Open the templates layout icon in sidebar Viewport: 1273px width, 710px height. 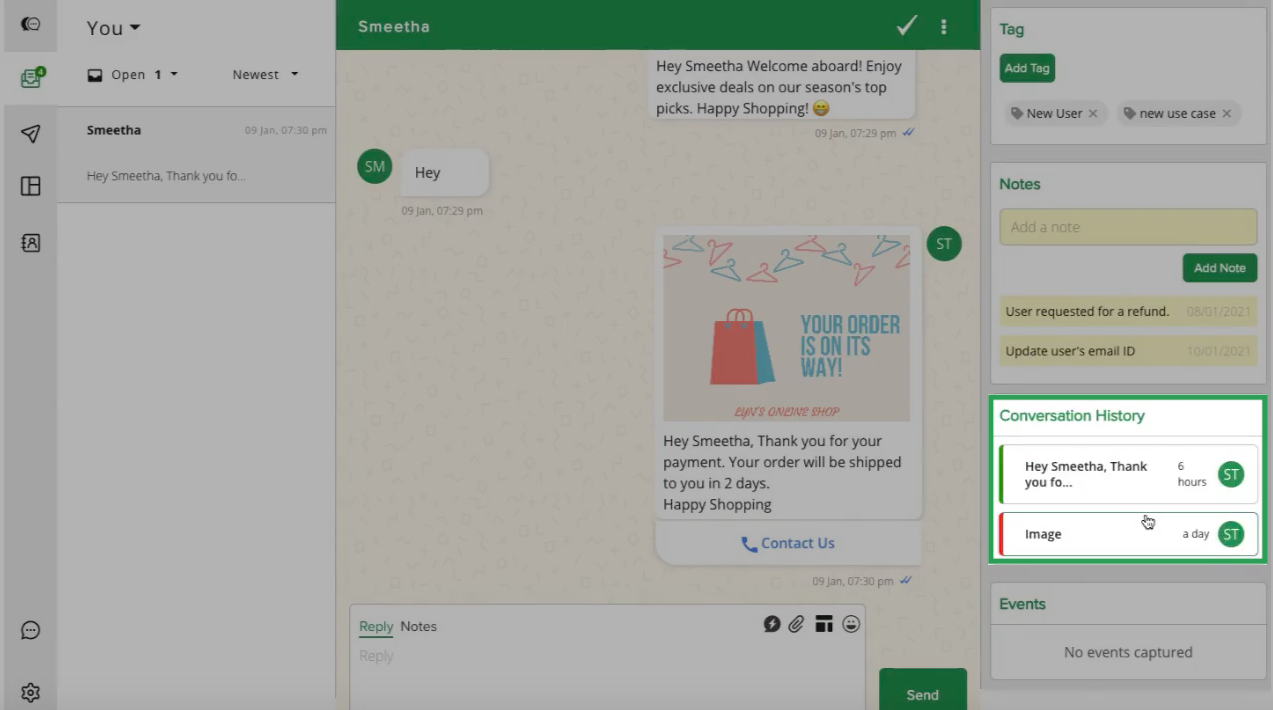(x=31, y=187)
